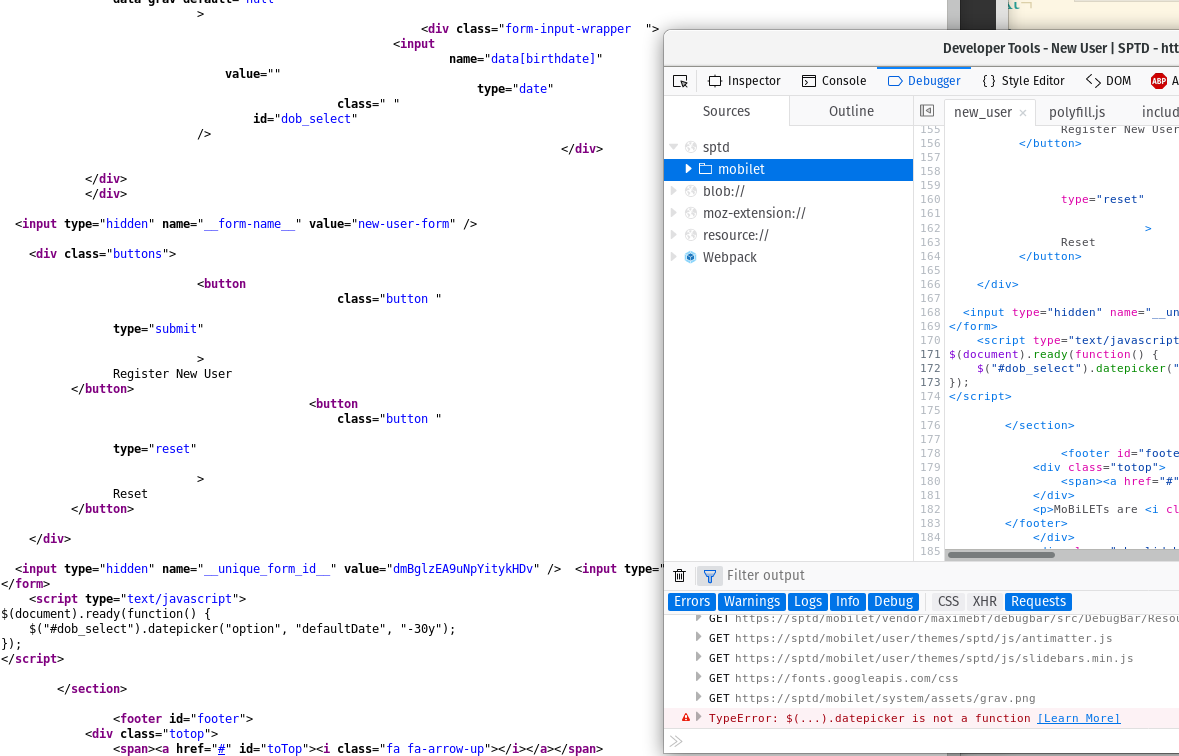This screenshot has width=1179, height=756.
Task: Select the Sources sidebar tab
Action: (726, 111)
